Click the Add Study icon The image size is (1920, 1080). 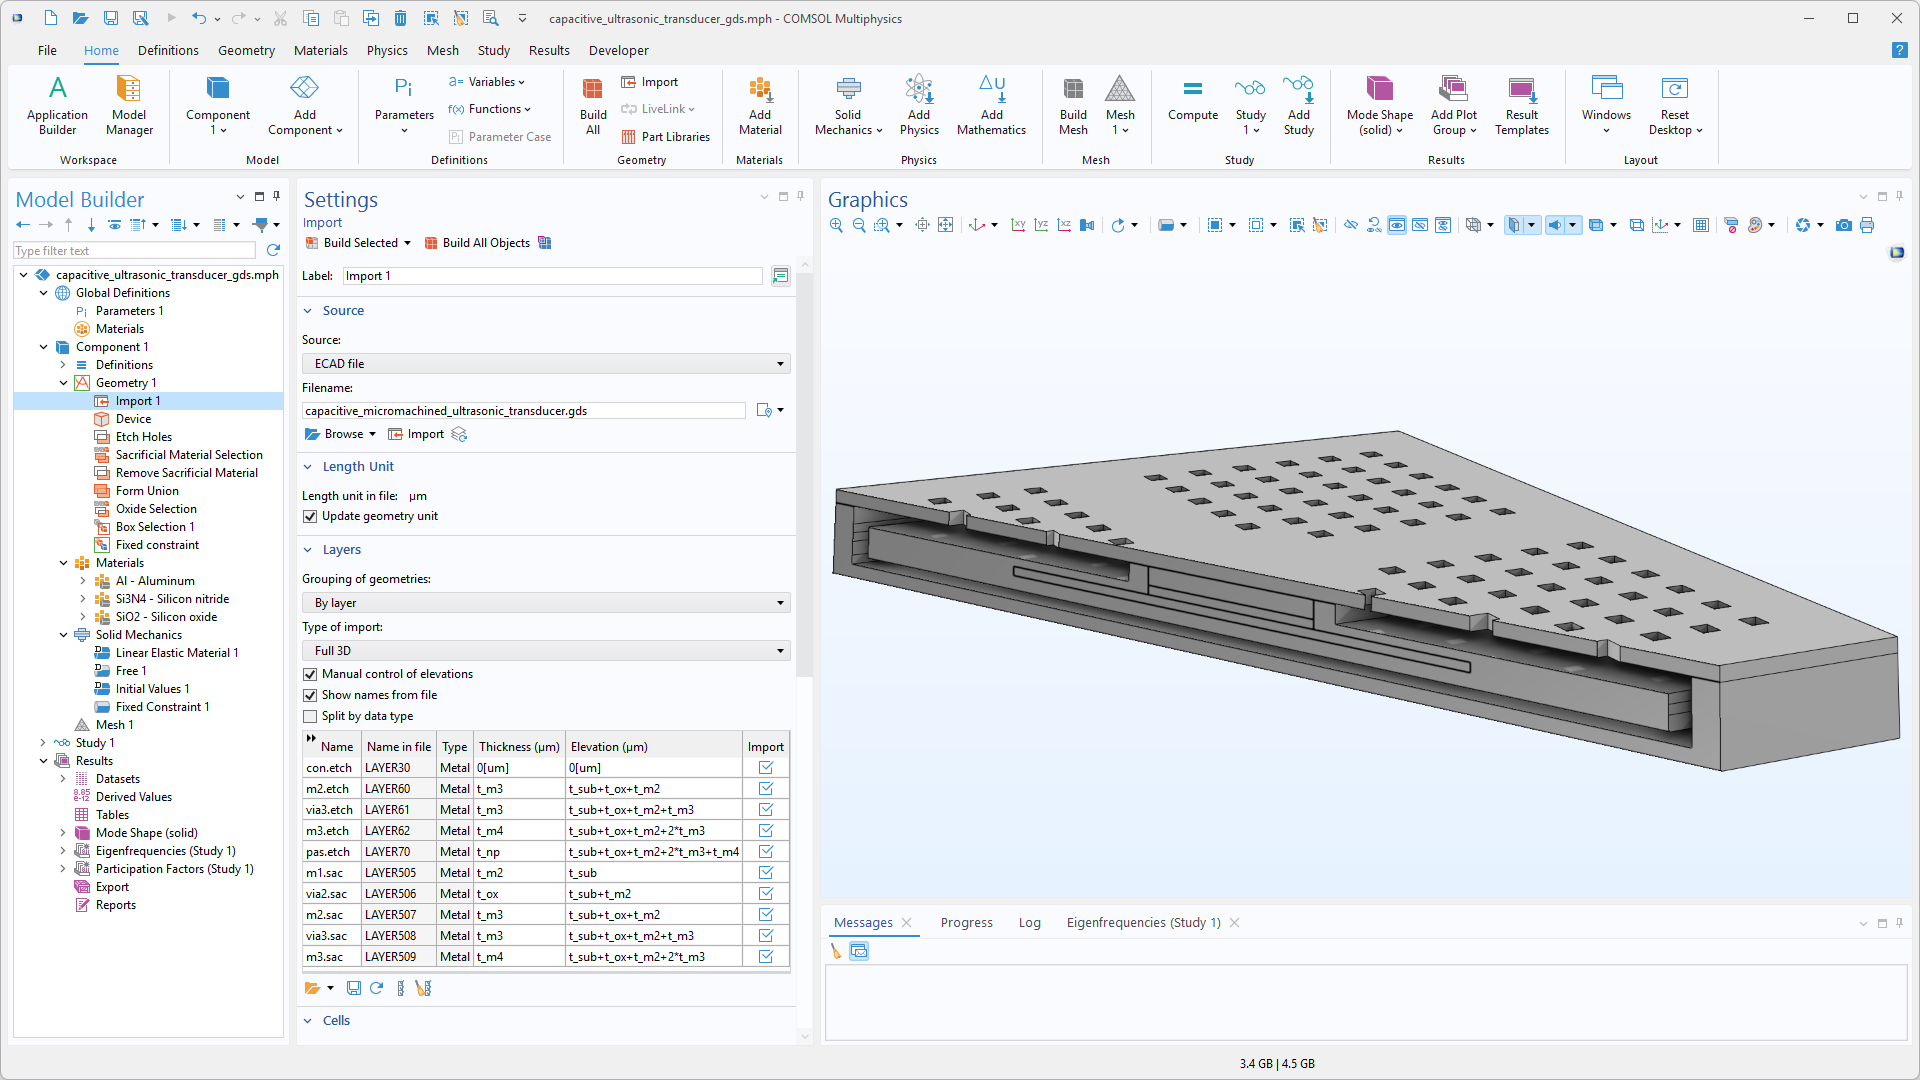coord(1299,105)
